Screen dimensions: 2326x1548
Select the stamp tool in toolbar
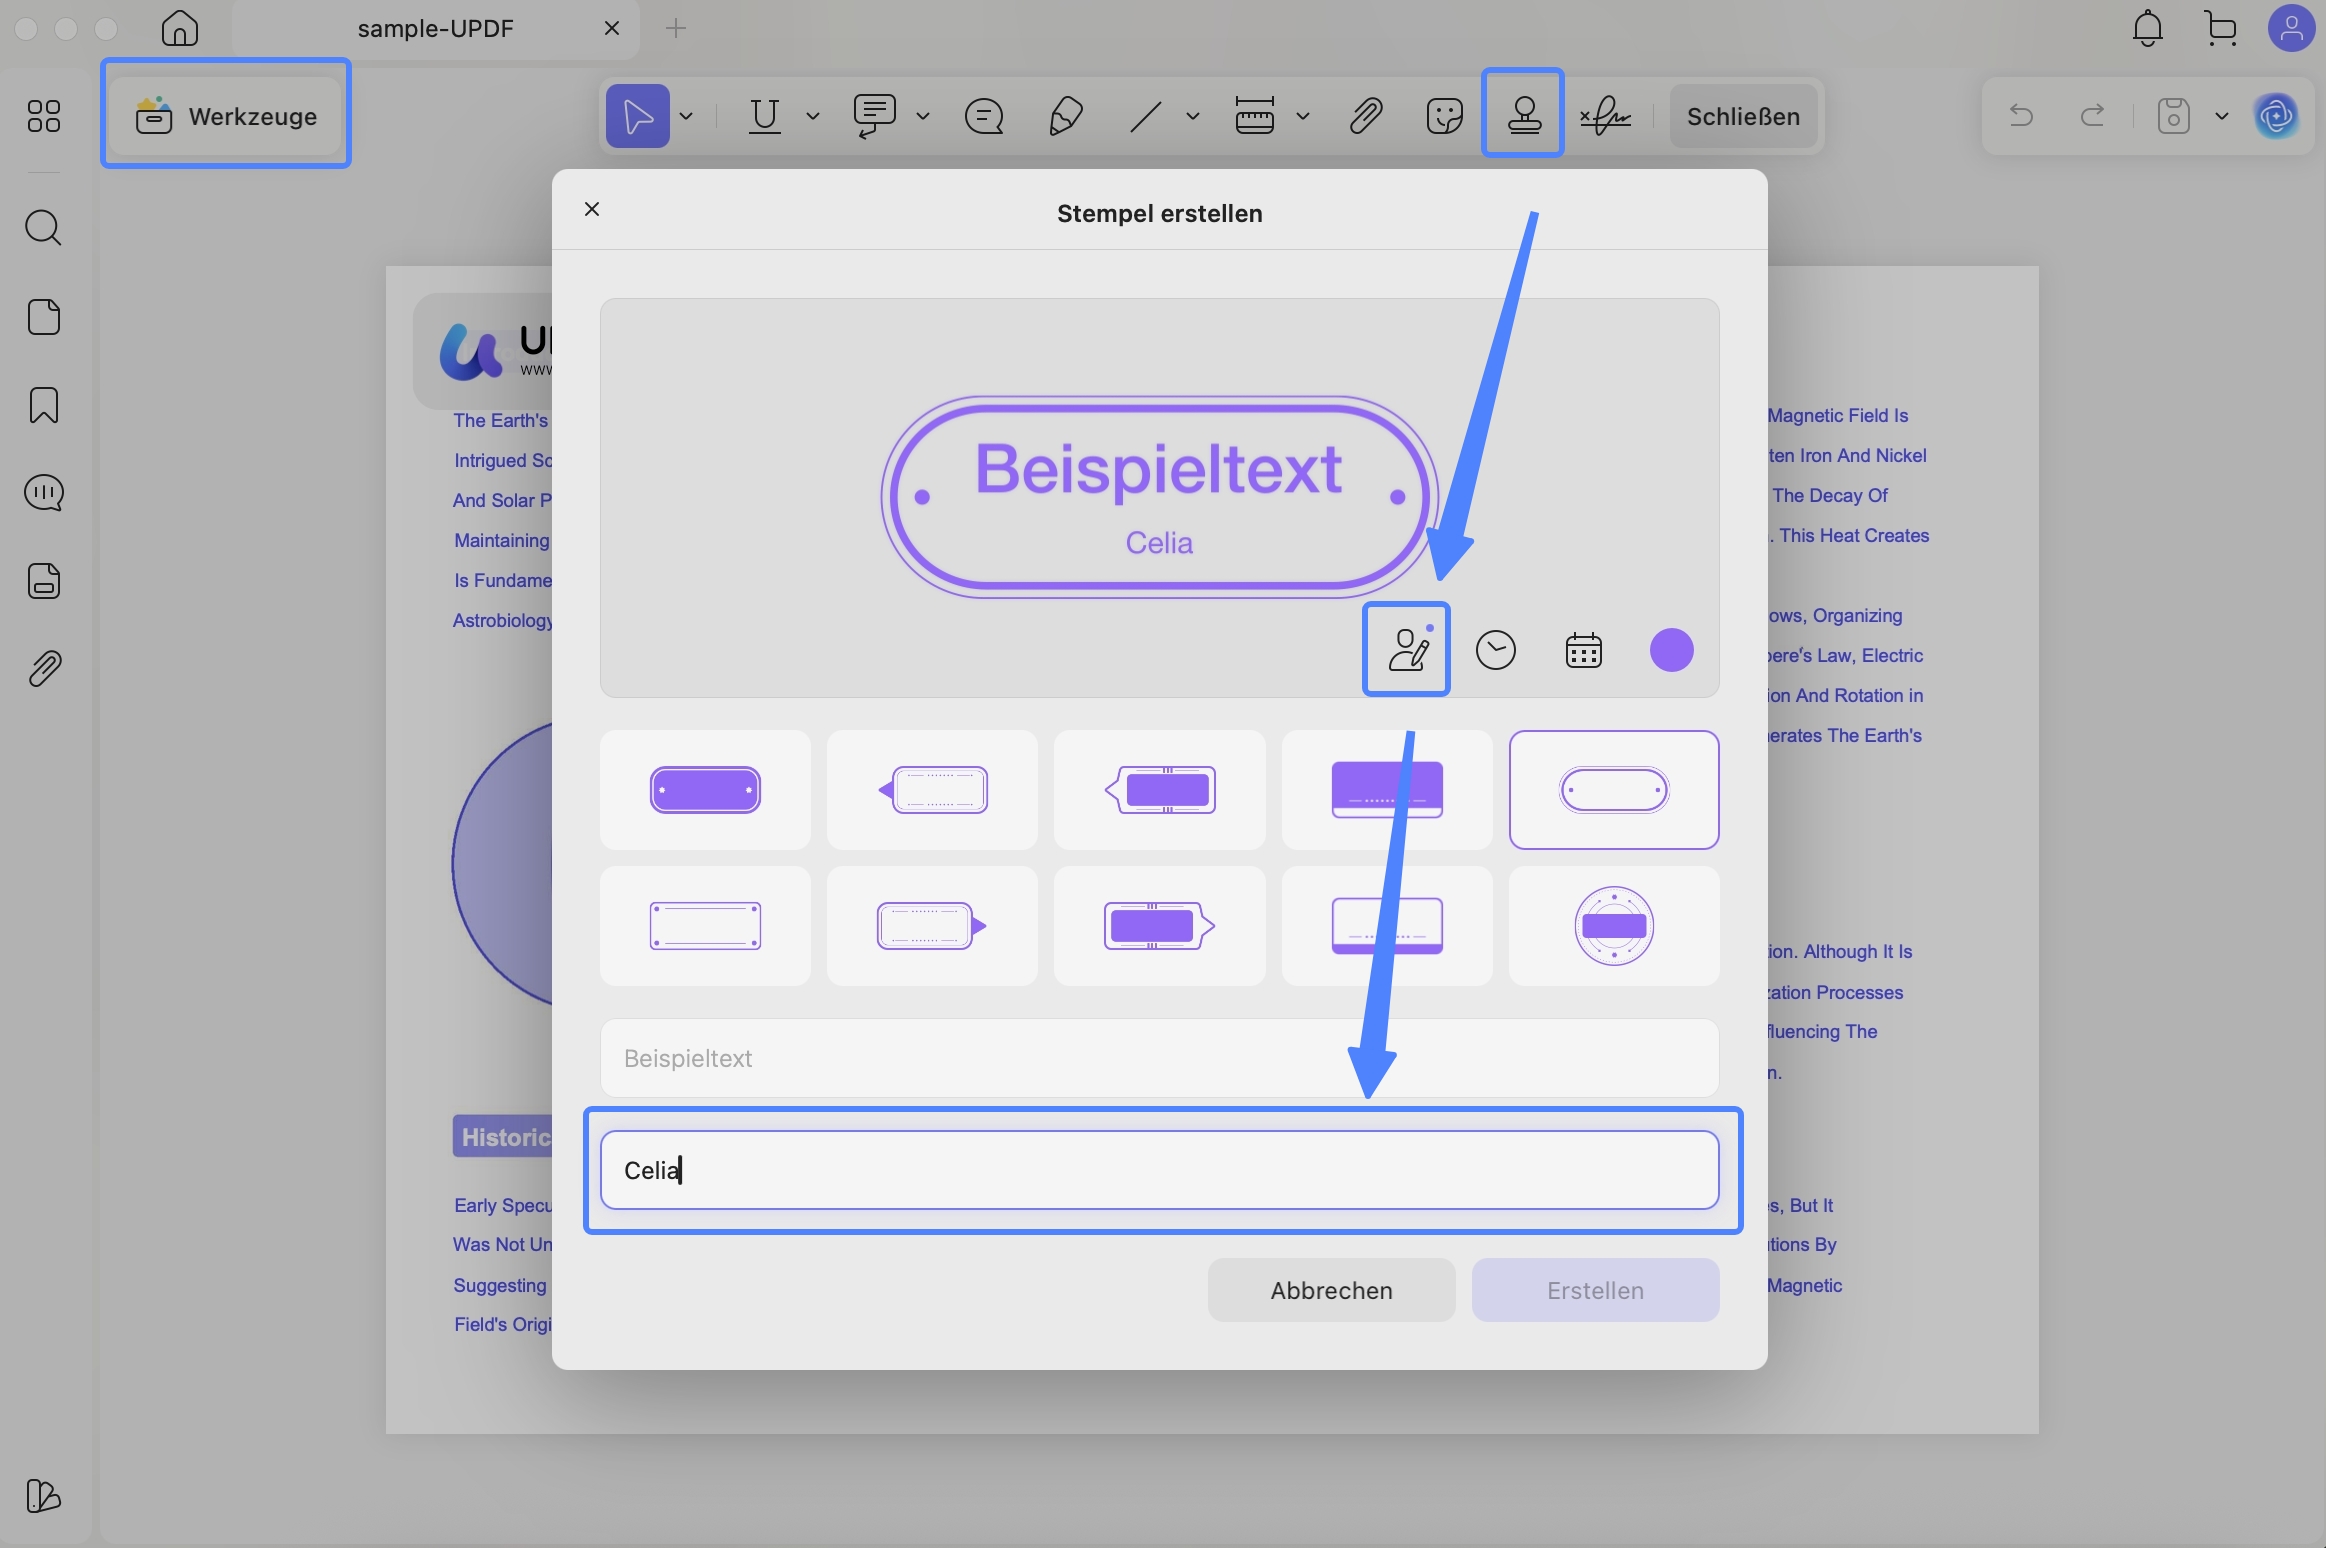tap(1522, 116)
